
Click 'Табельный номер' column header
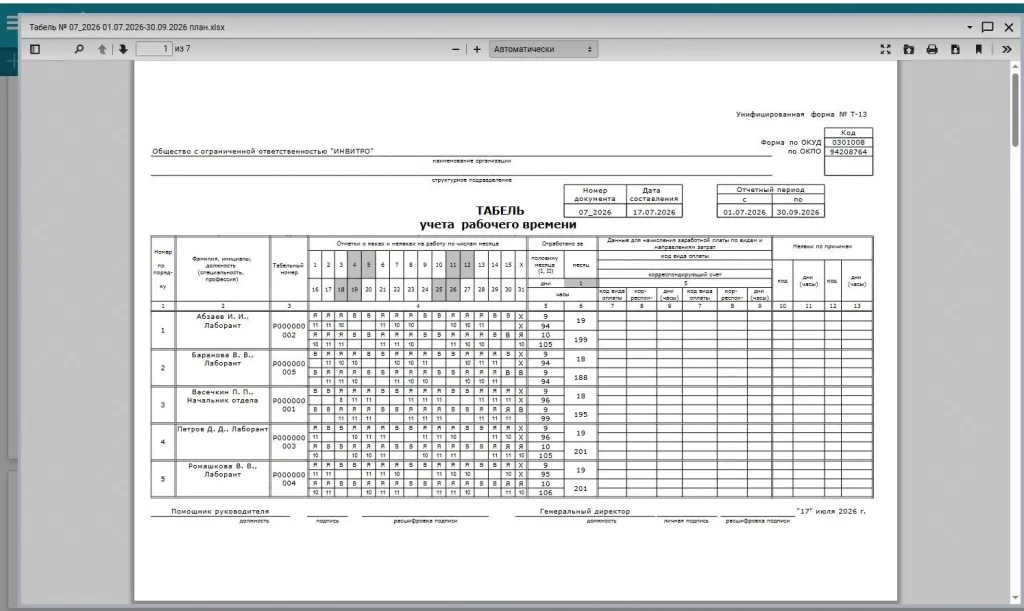(x=288, y=269)
